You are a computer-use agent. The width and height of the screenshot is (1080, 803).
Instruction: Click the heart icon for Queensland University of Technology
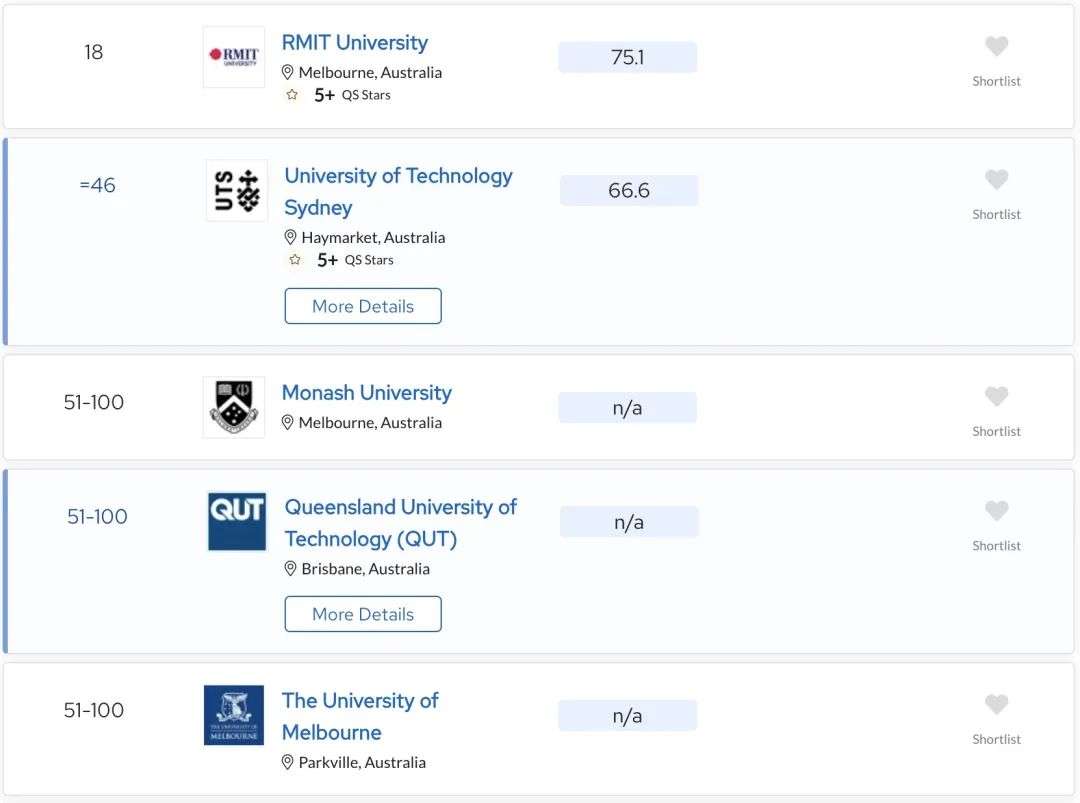pos(996,511)
